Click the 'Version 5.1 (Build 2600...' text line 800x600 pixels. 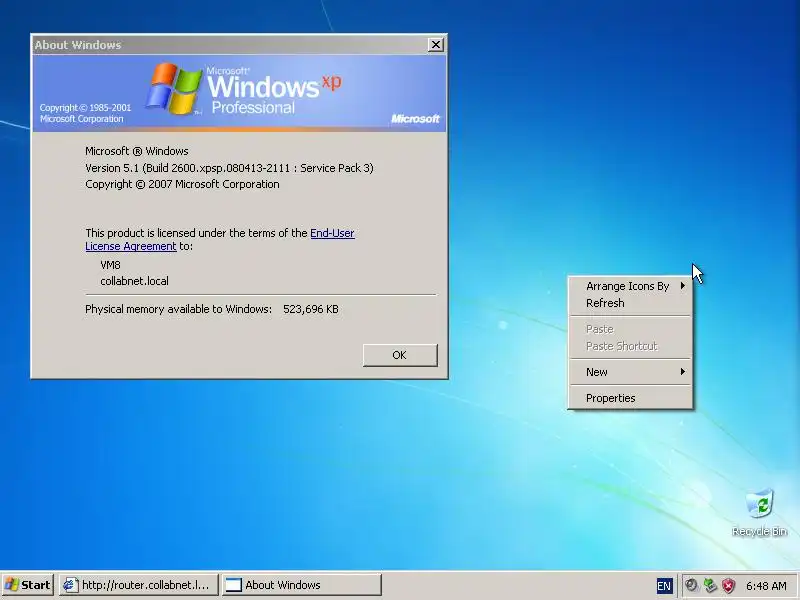point(229,168)
